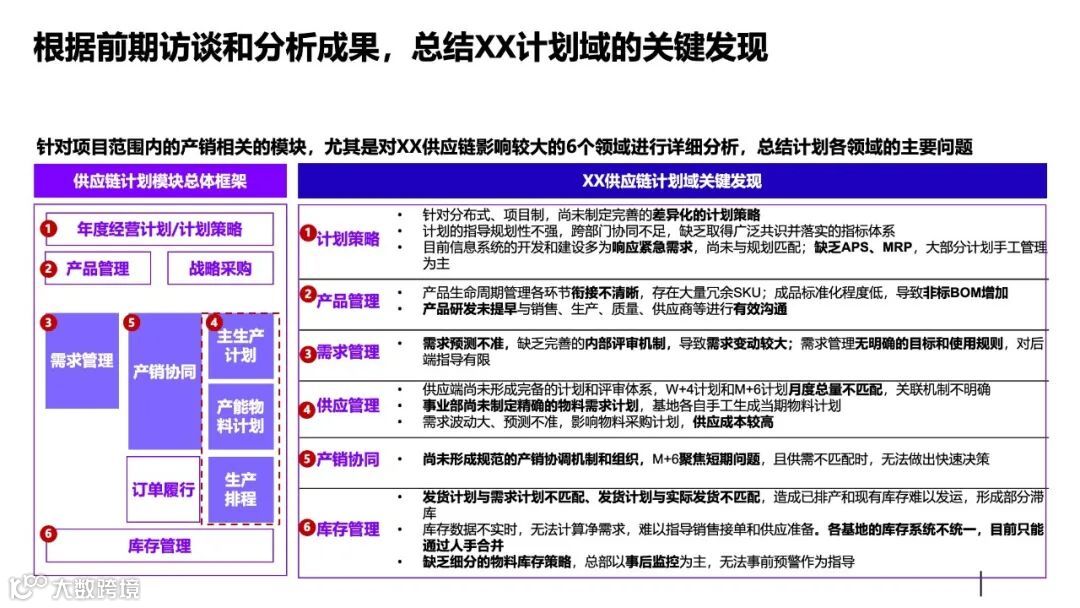Click bullet text 事业部尚未制定精确的物料需求计划

coord(632,406)
